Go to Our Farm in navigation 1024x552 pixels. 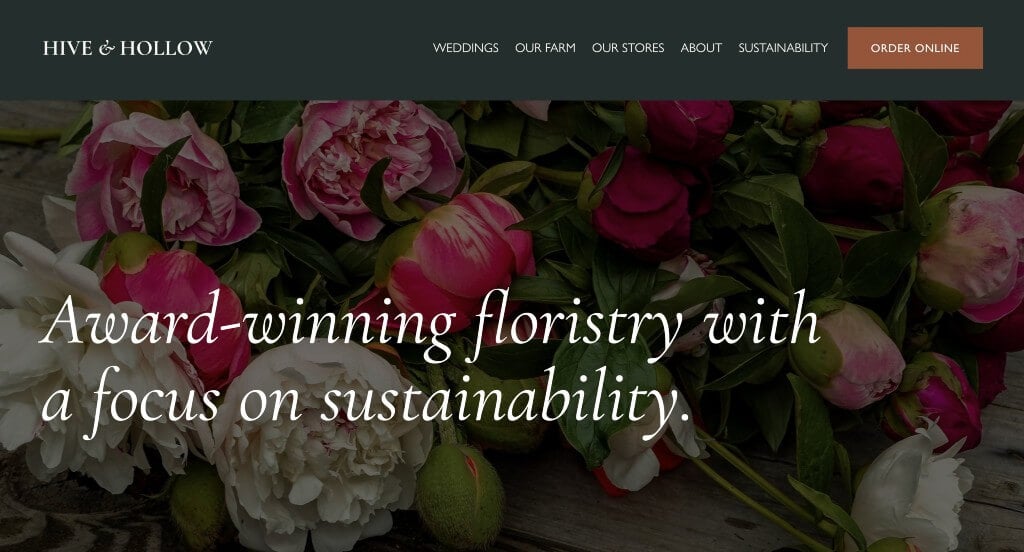coord(545,48)
